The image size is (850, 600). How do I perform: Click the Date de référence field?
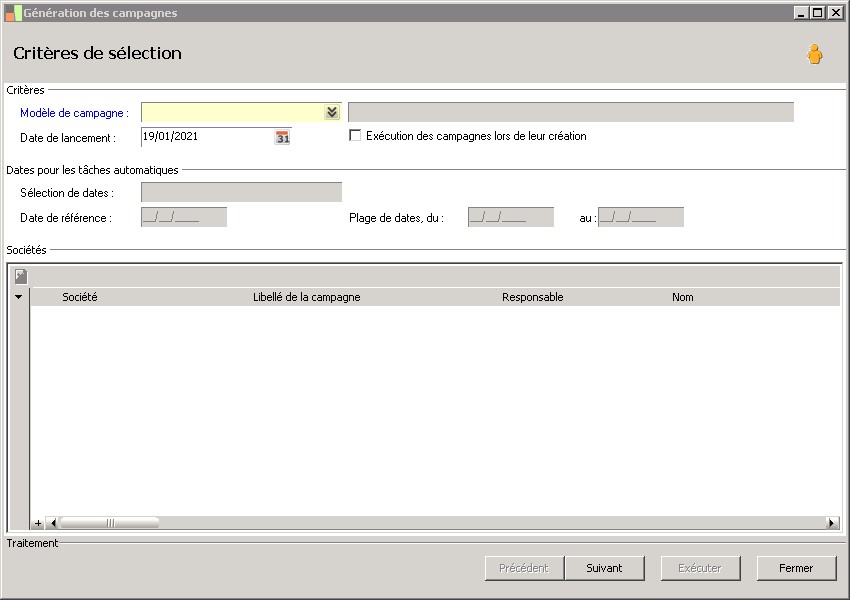184,217
